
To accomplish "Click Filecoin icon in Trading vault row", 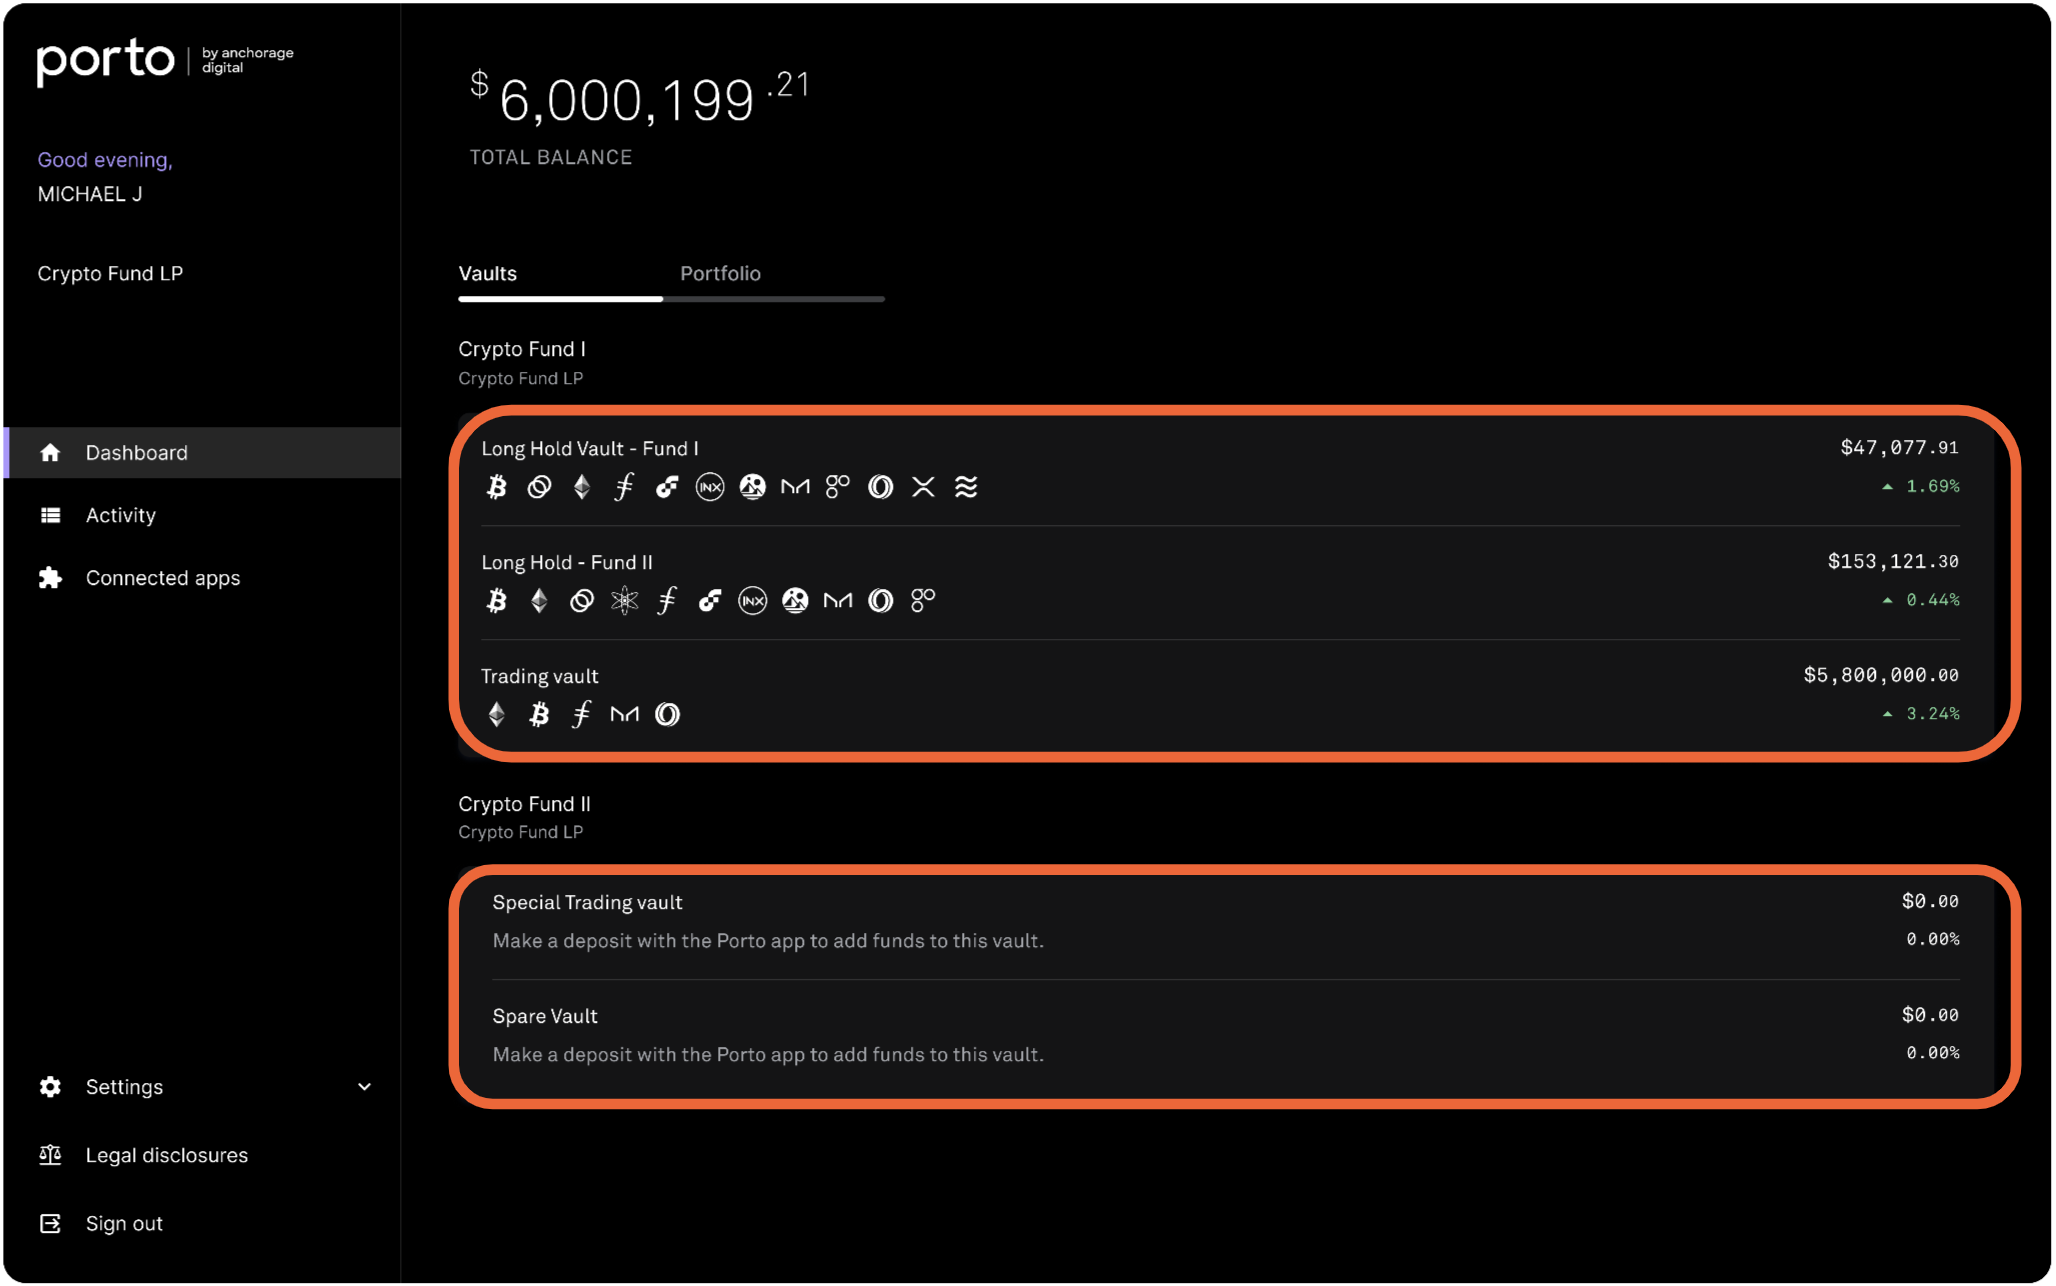I will [x=582, y=715].
